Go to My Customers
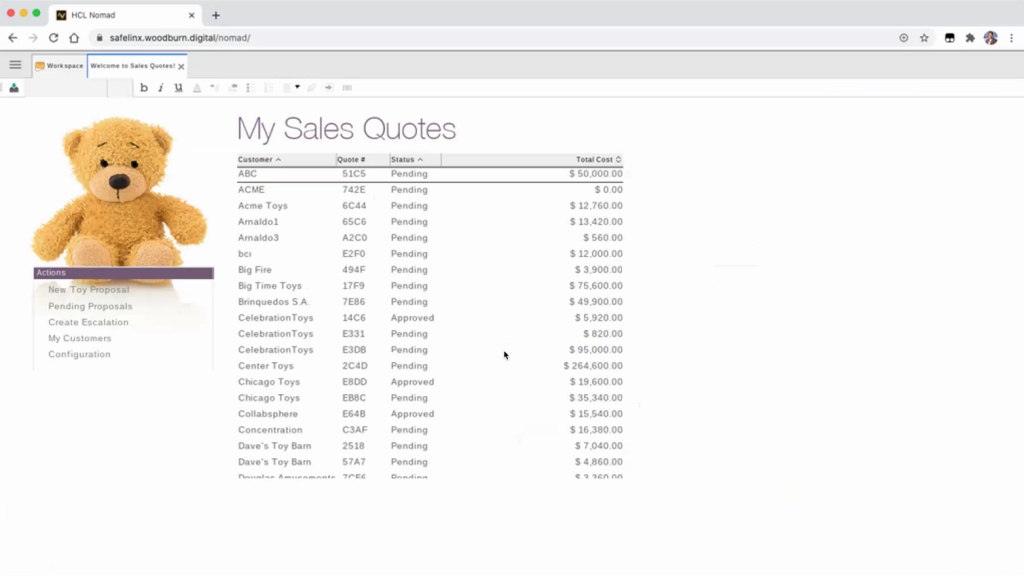 tap(80, 338)
